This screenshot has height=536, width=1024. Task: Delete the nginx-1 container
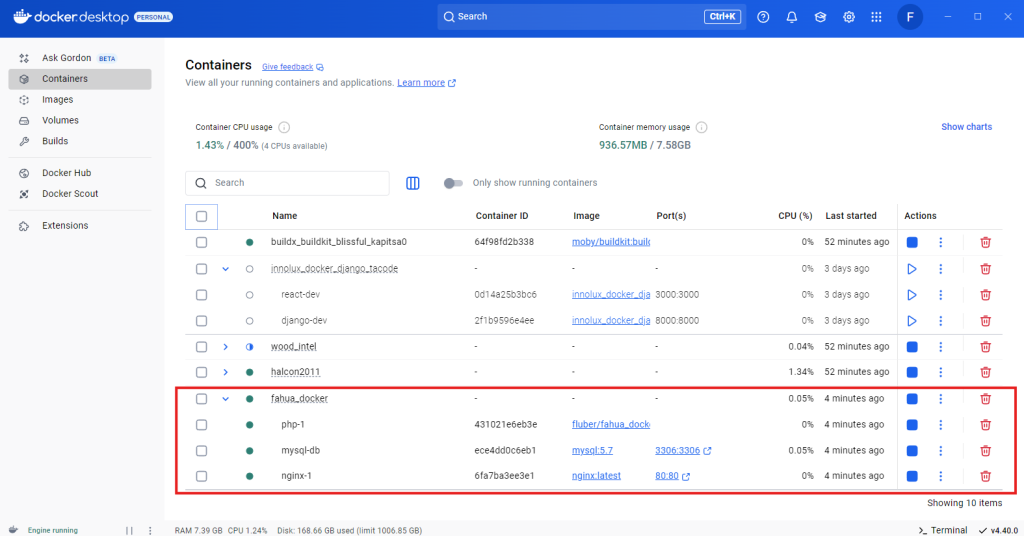pyautogui.click(x=985, y=476)
